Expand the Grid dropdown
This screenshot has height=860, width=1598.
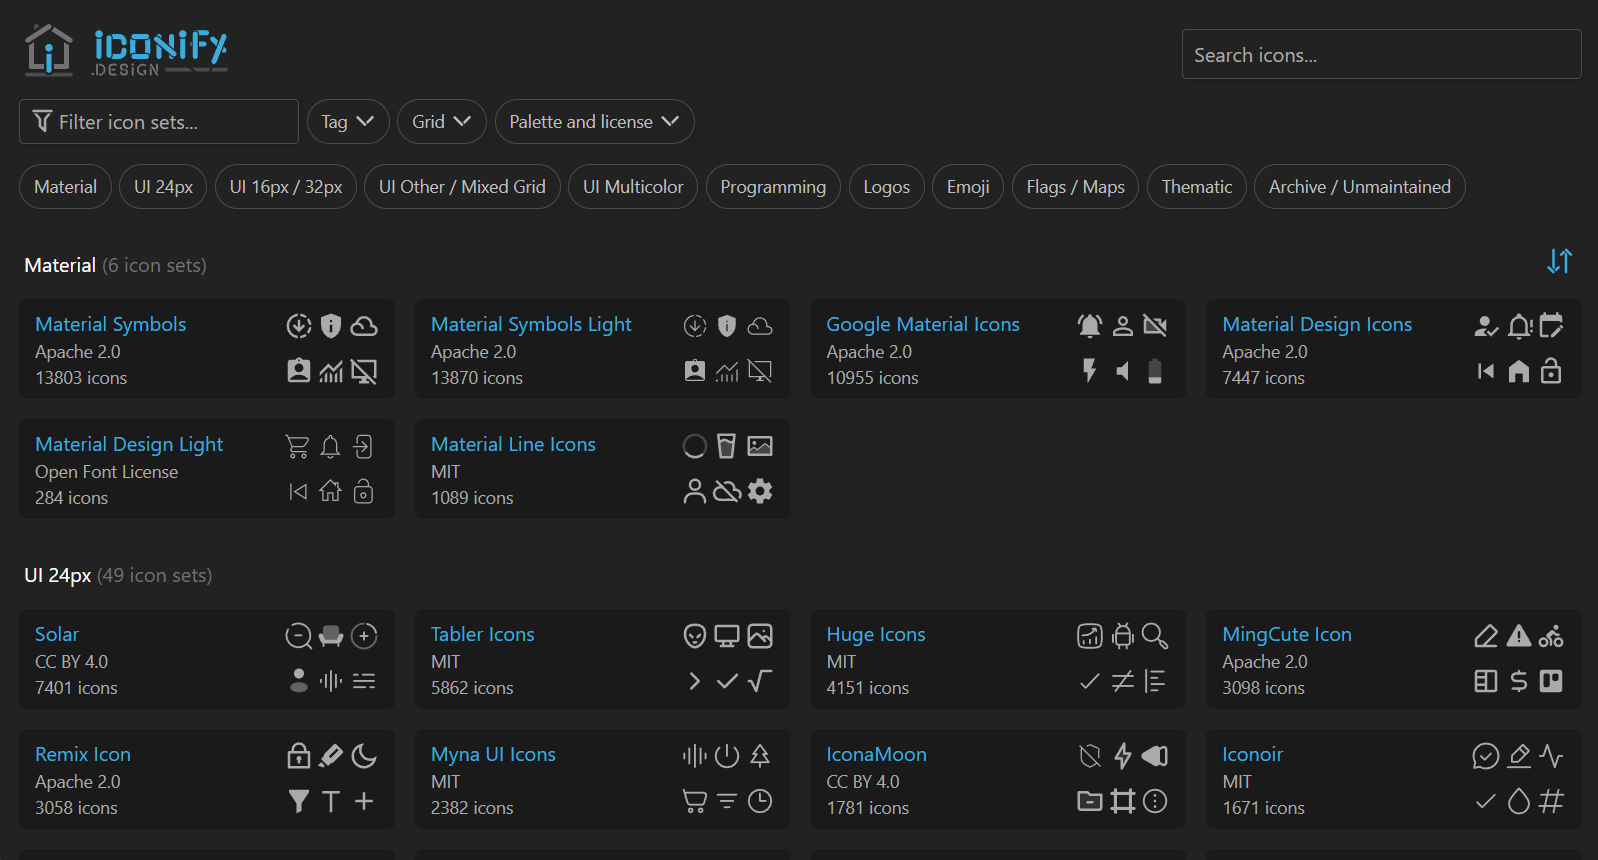coord(441,122)
